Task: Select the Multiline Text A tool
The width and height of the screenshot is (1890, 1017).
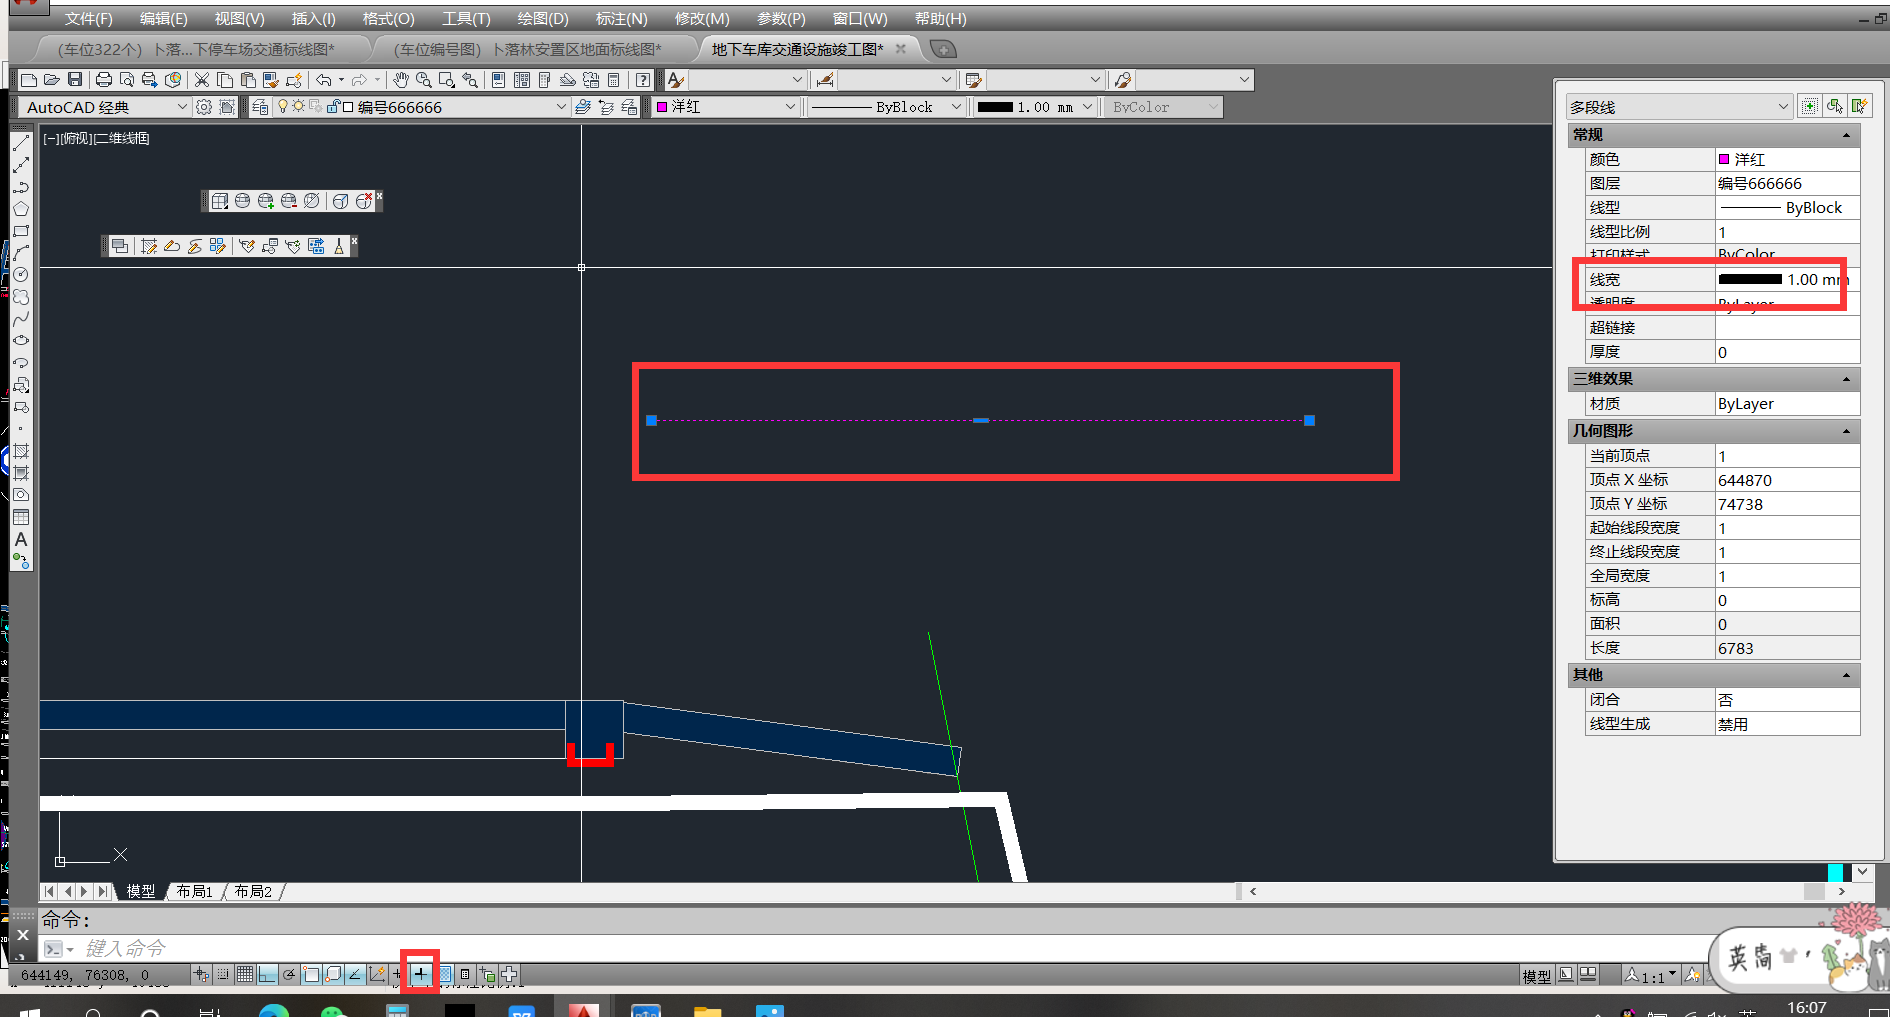Action: (x=21, y=539)
